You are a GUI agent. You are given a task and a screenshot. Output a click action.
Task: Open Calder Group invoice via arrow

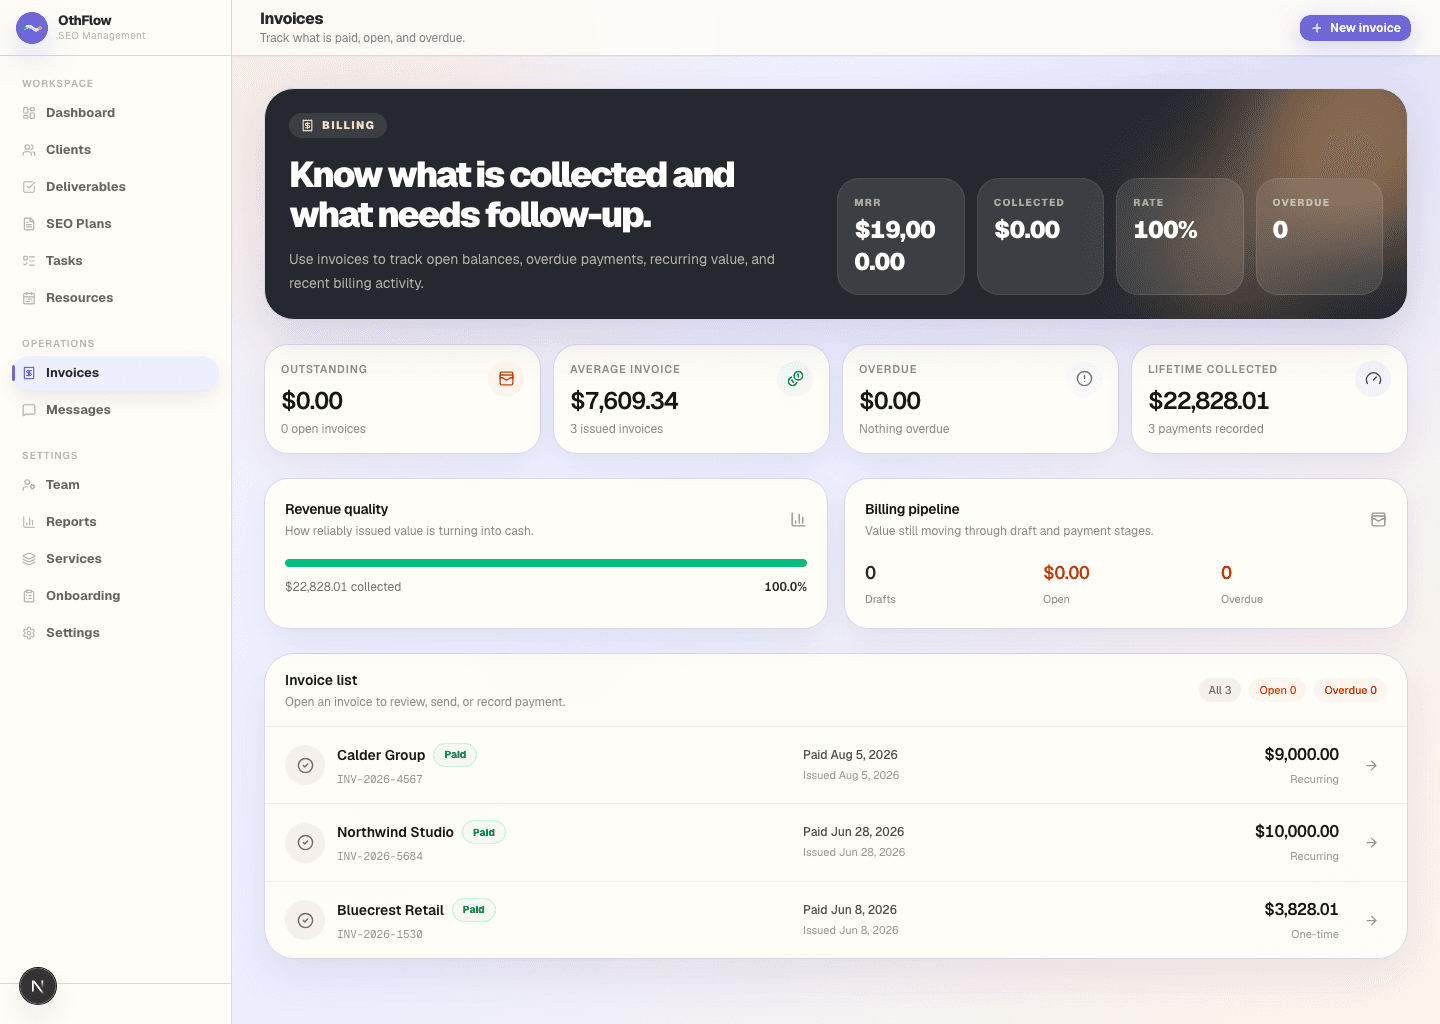1372,765
